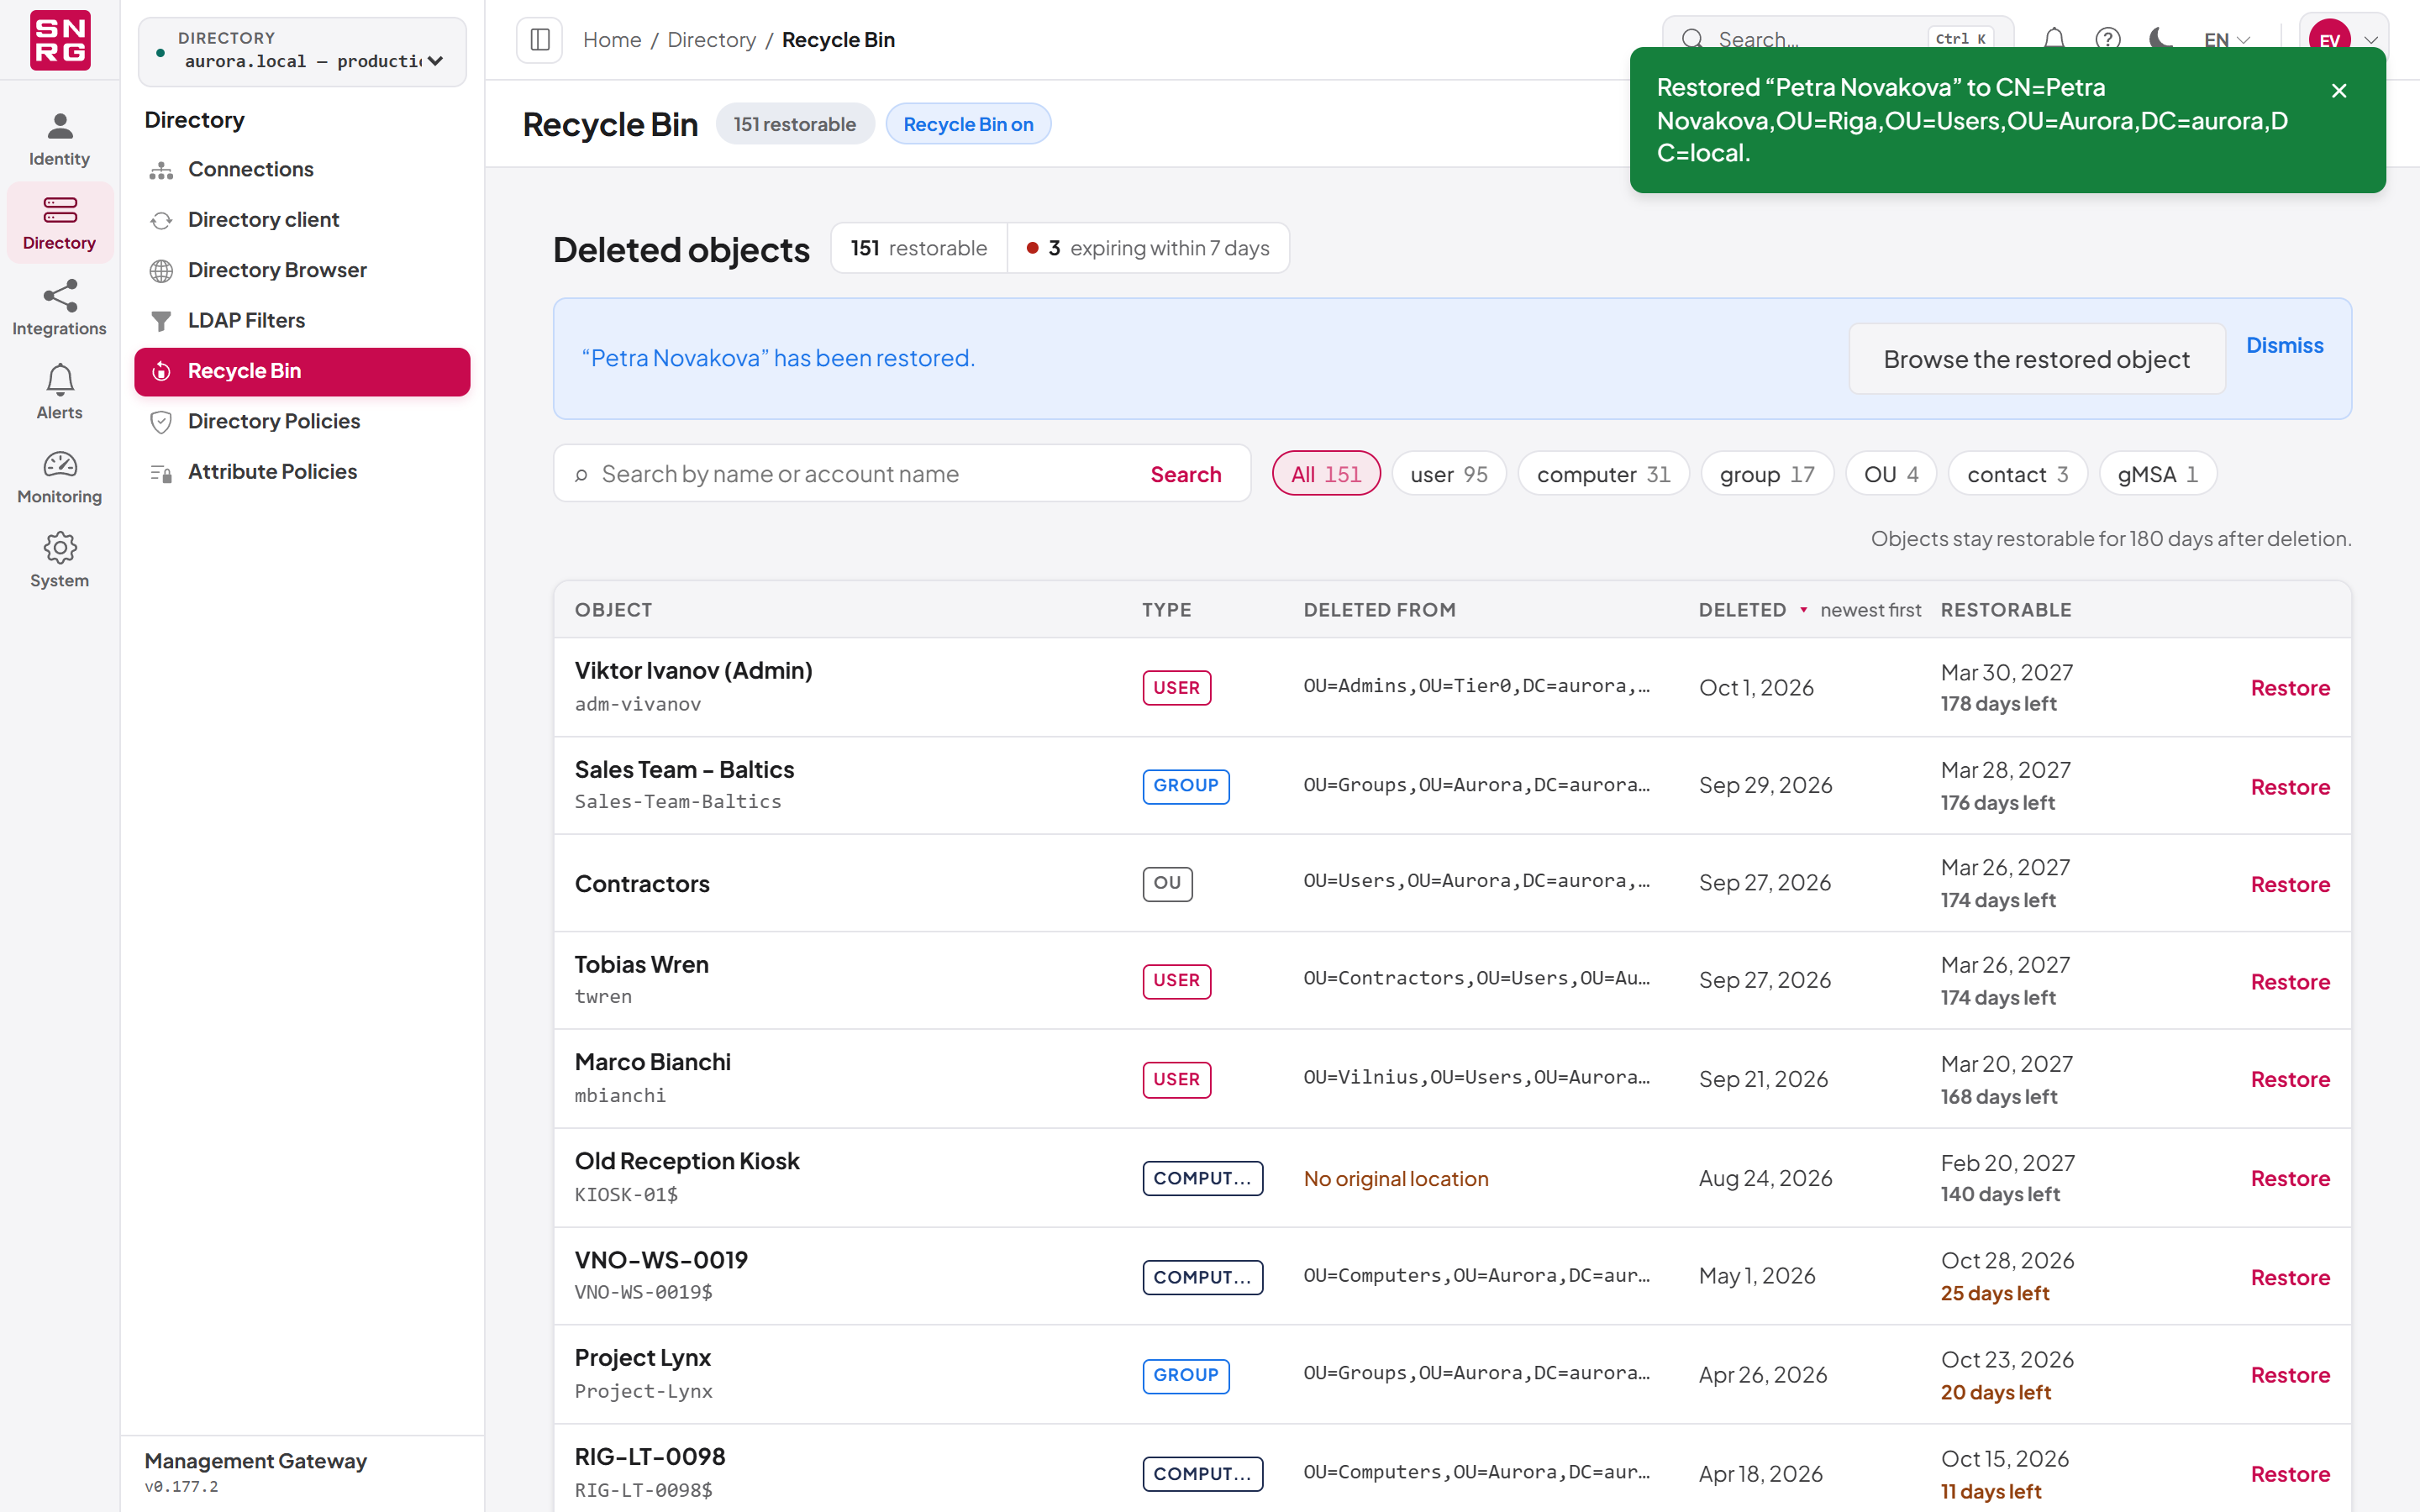2420x1512 pixels.
Task: Click the notifications bell in header
Action: (x=2054, y=40)
